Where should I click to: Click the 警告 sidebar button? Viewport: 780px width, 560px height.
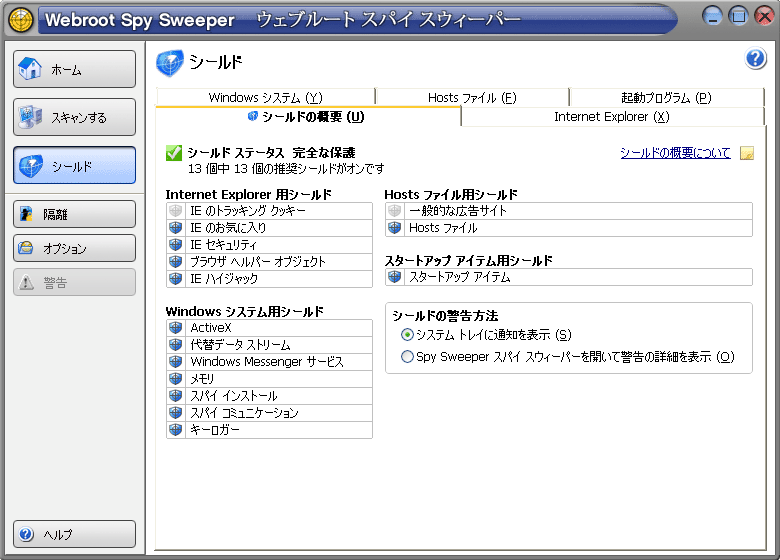click(x=75, y=282)
